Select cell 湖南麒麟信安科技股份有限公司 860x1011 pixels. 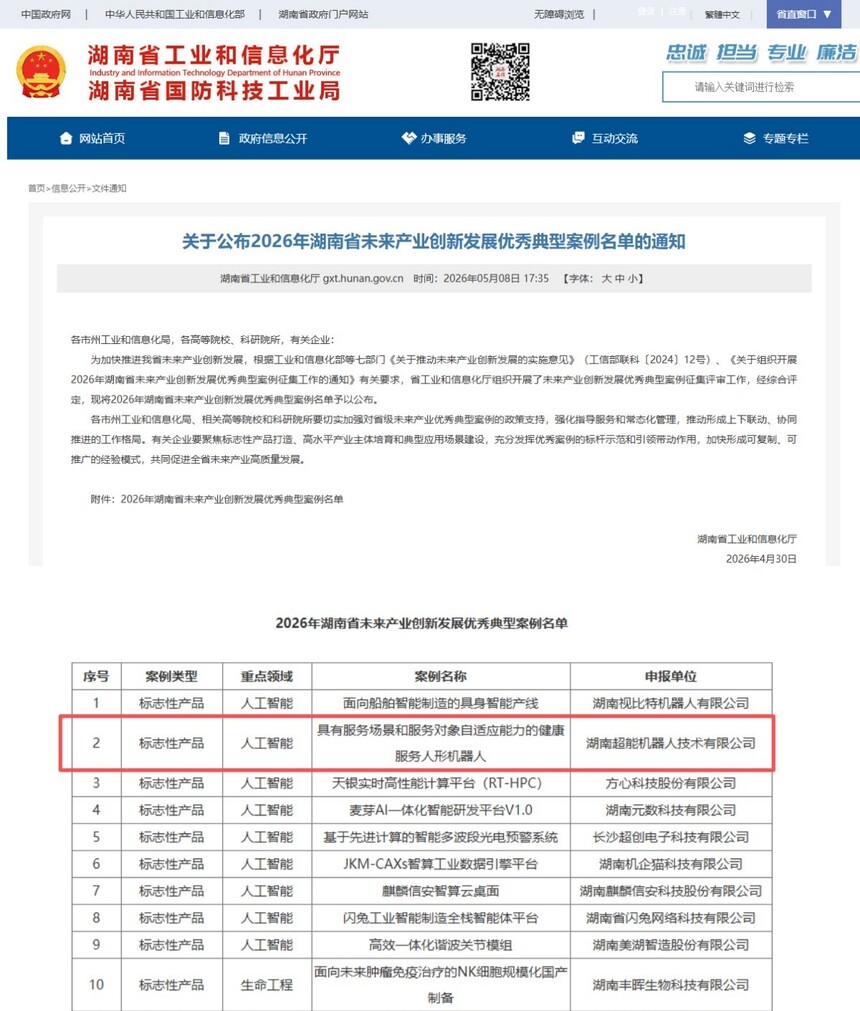pos(670,891)
